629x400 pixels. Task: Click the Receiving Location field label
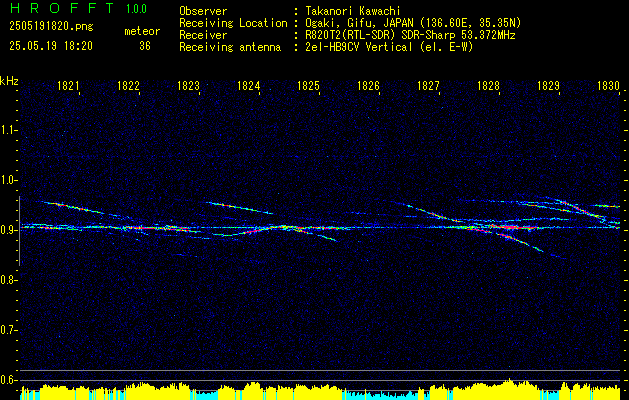233,23
